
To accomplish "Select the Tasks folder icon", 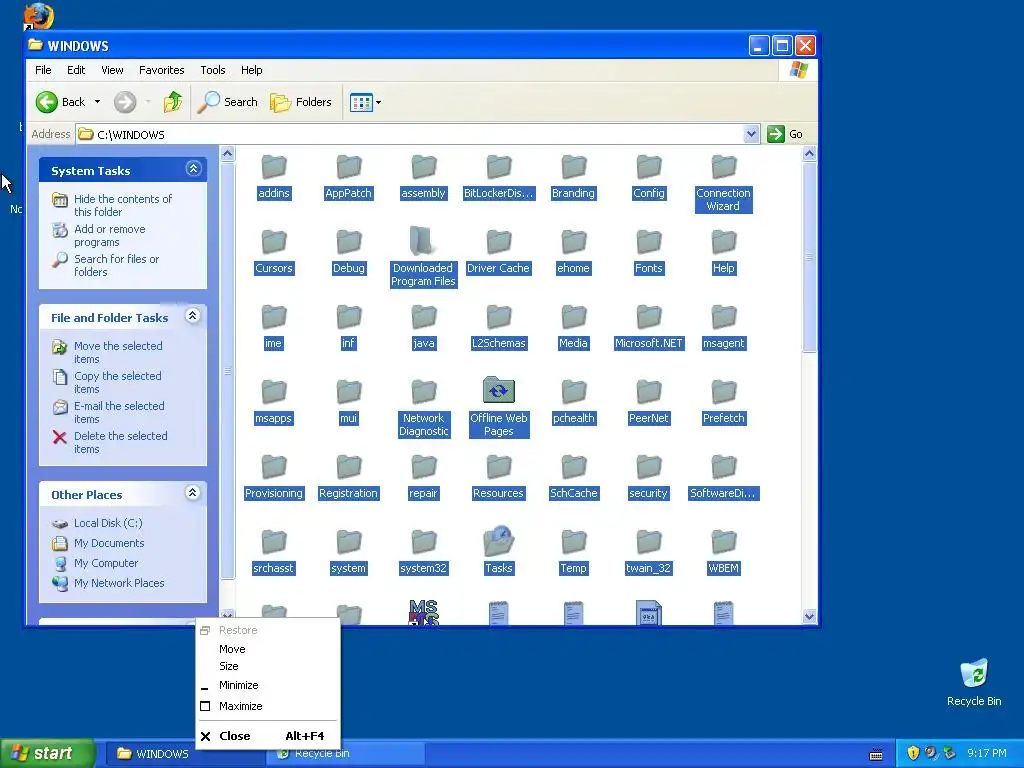I will coord(498,542).
